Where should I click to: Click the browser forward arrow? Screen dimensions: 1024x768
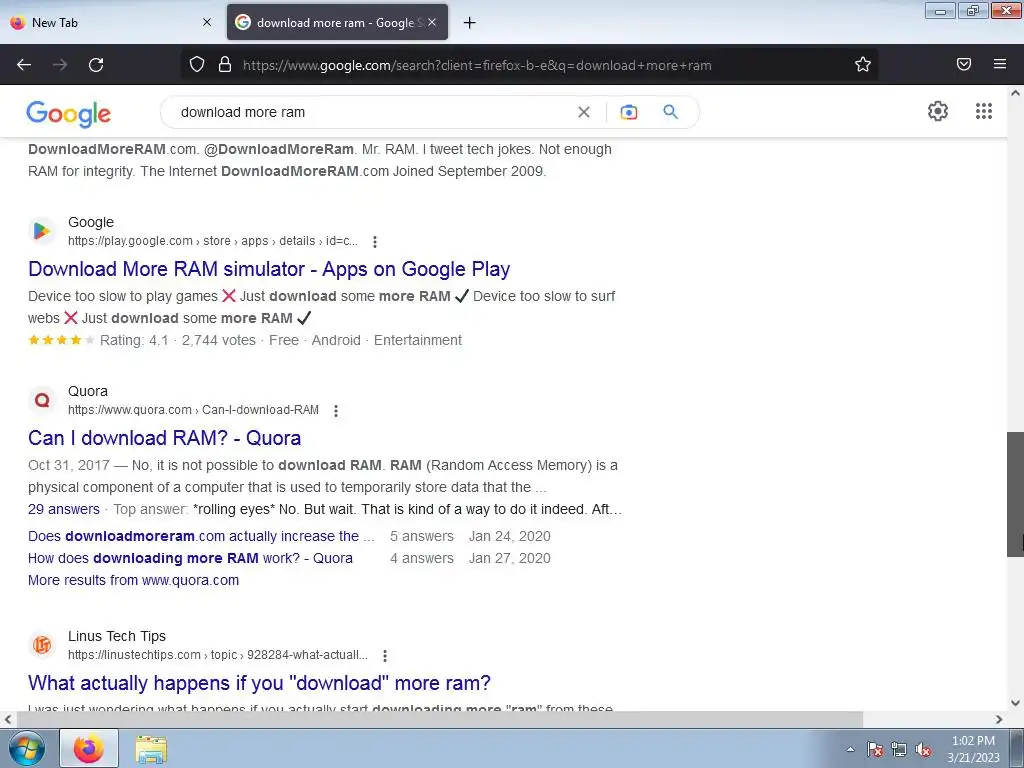click(x=60, y=65)
